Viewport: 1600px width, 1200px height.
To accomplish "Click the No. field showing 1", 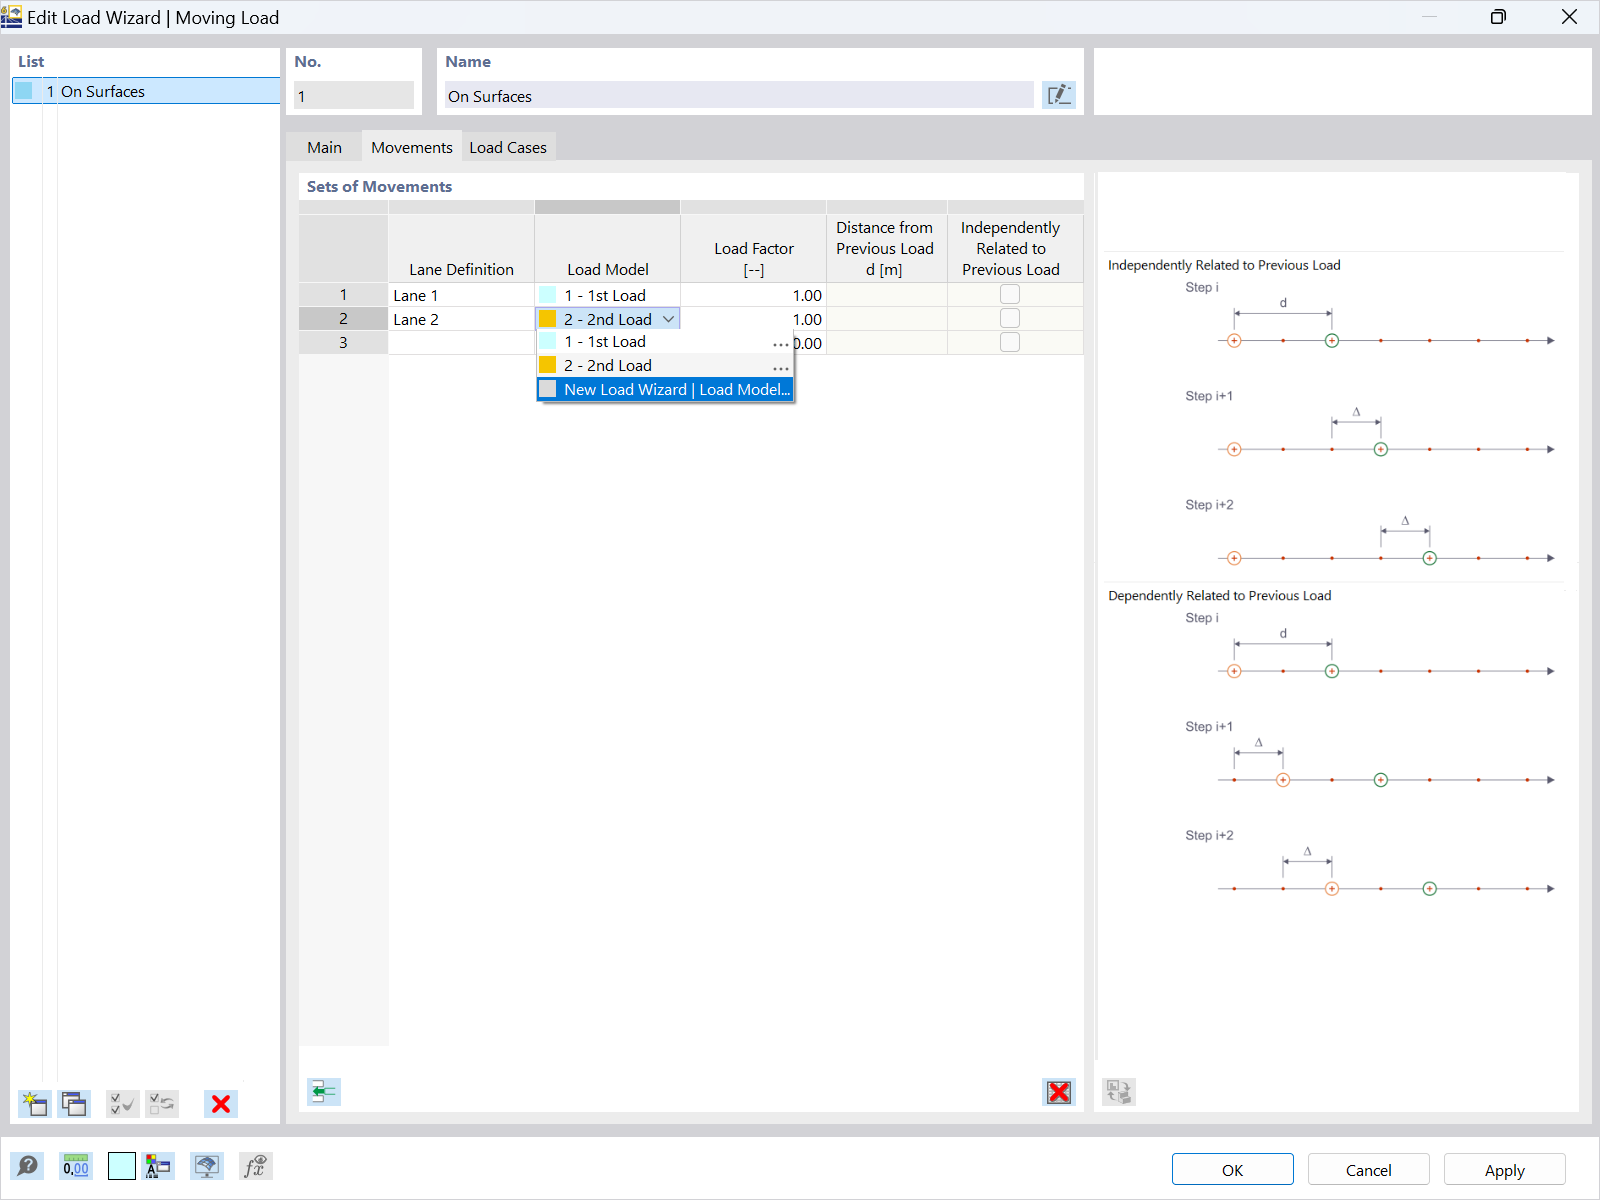I will [354, 96].
